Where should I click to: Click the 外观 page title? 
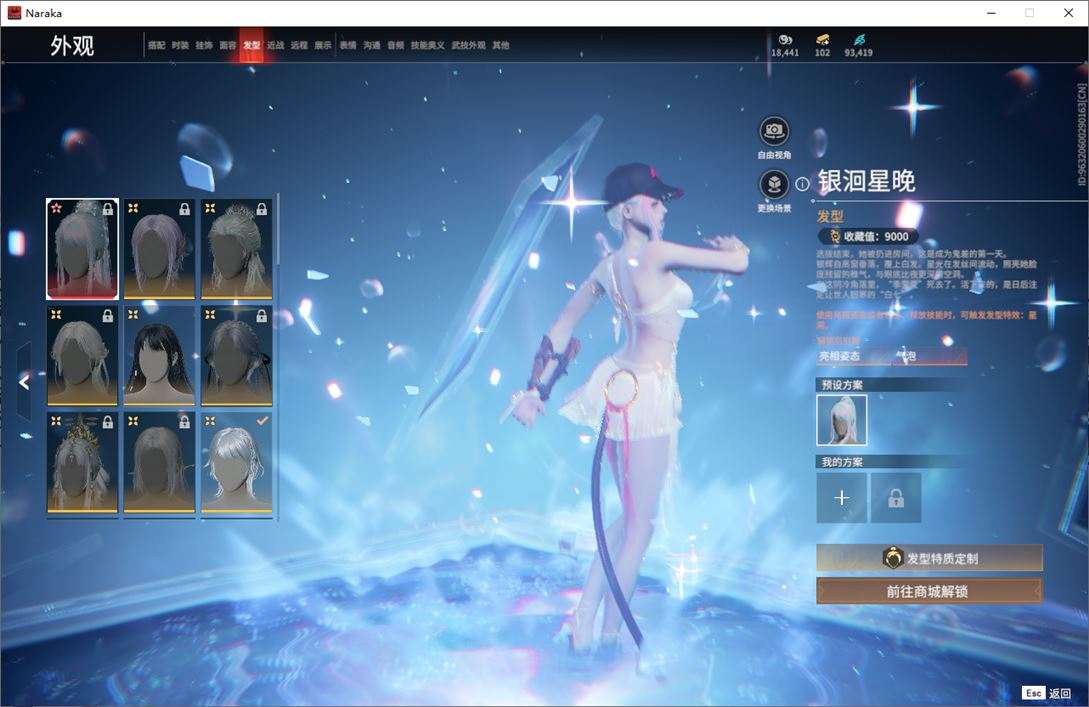(x=72, y=46)
